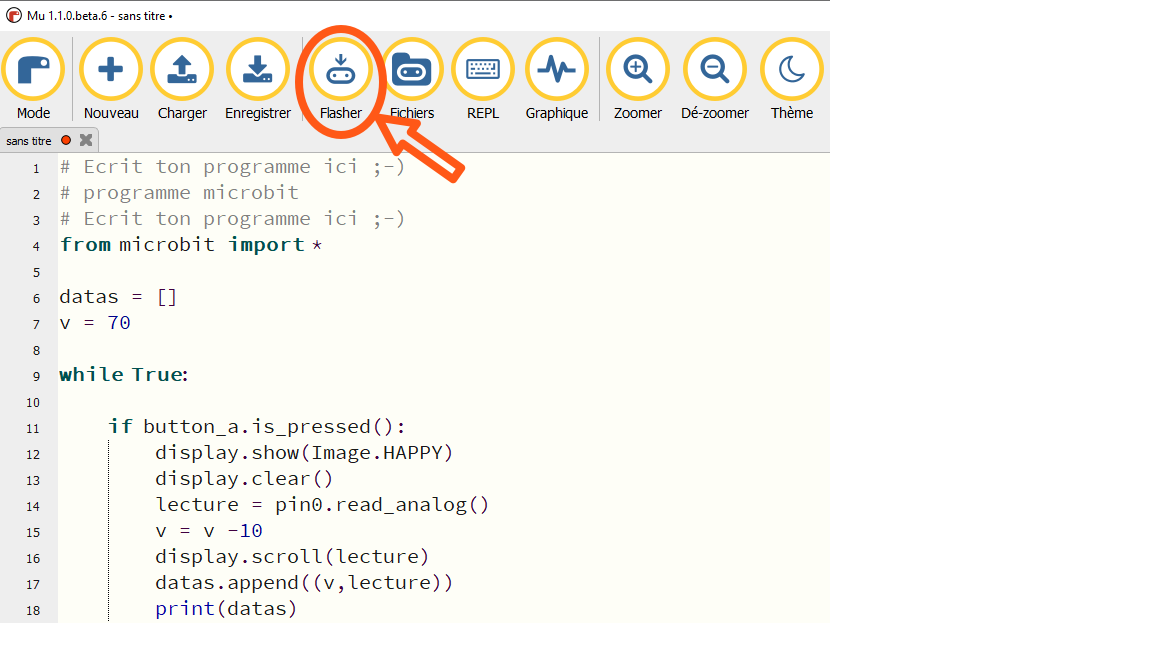Click on 'from microbit import *' line

[x=191, y=245]
